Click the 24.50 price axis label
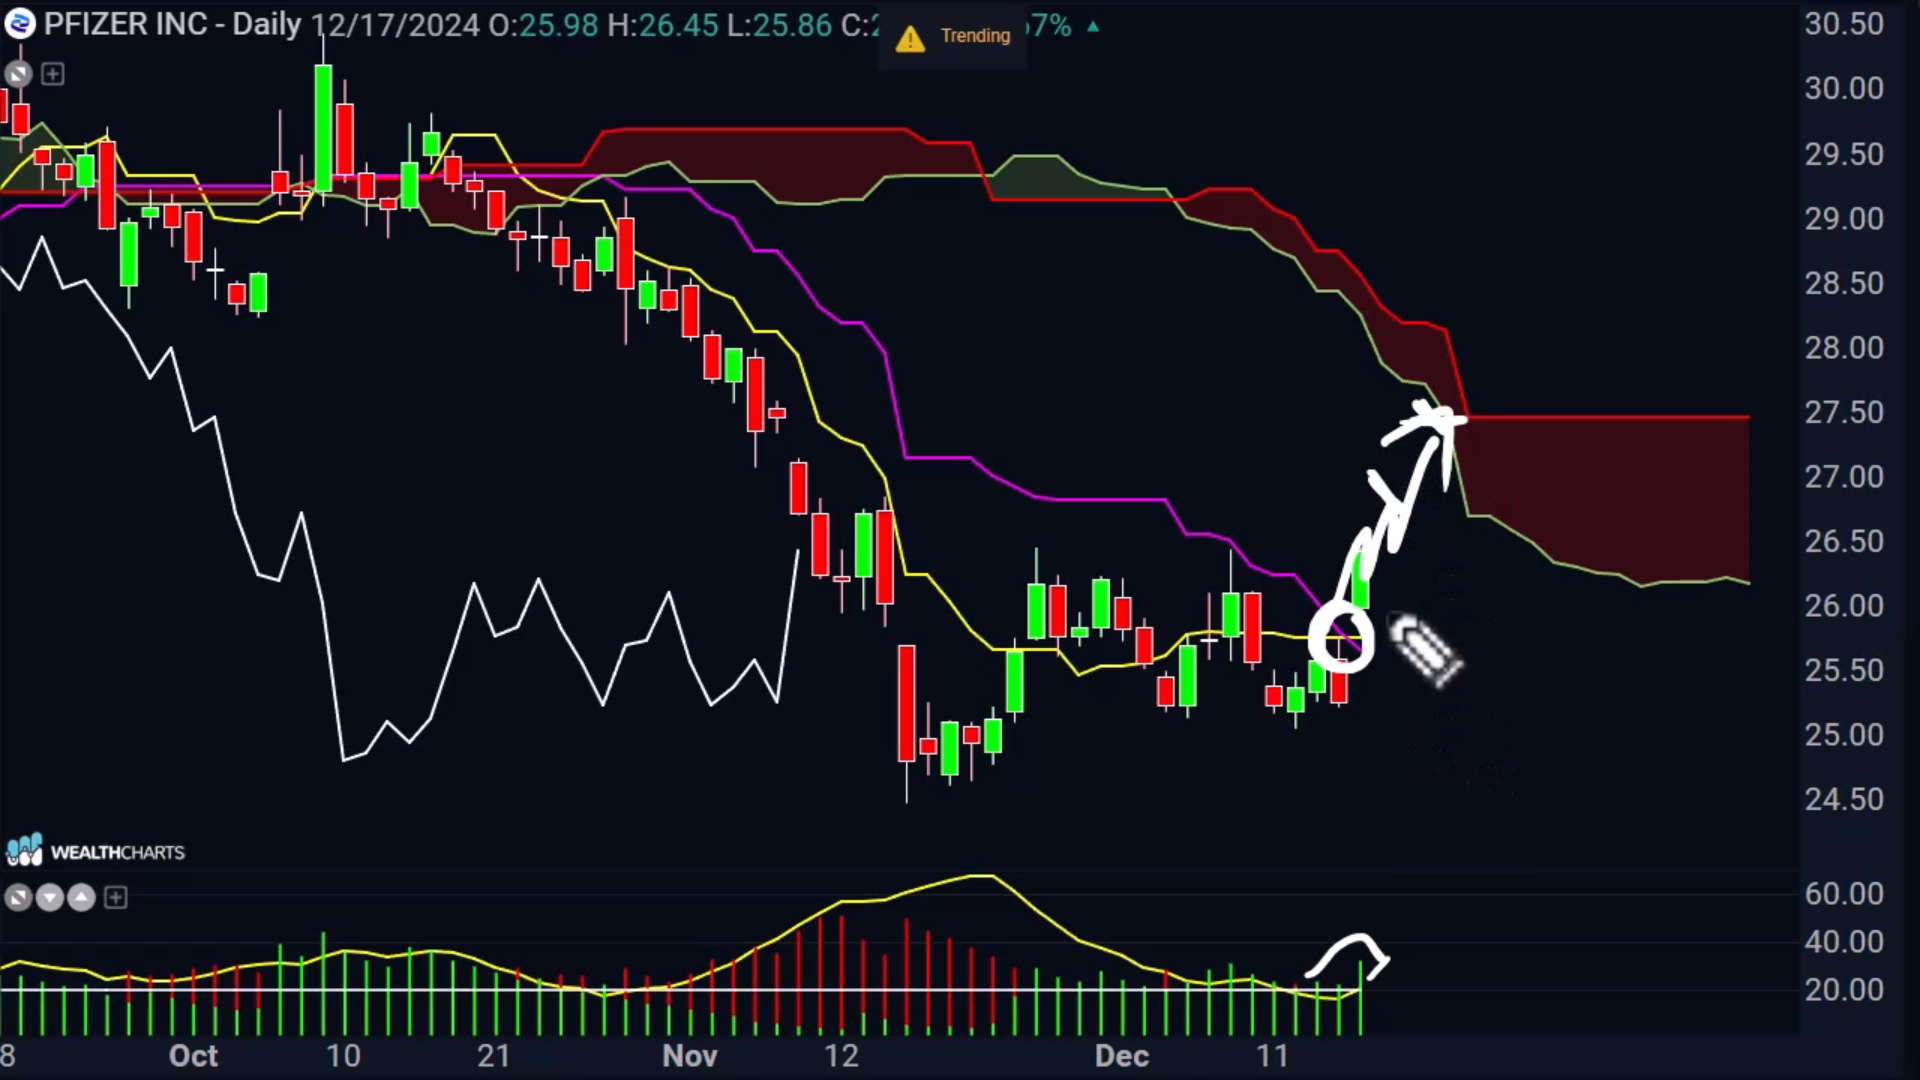 pos(1844,799)
